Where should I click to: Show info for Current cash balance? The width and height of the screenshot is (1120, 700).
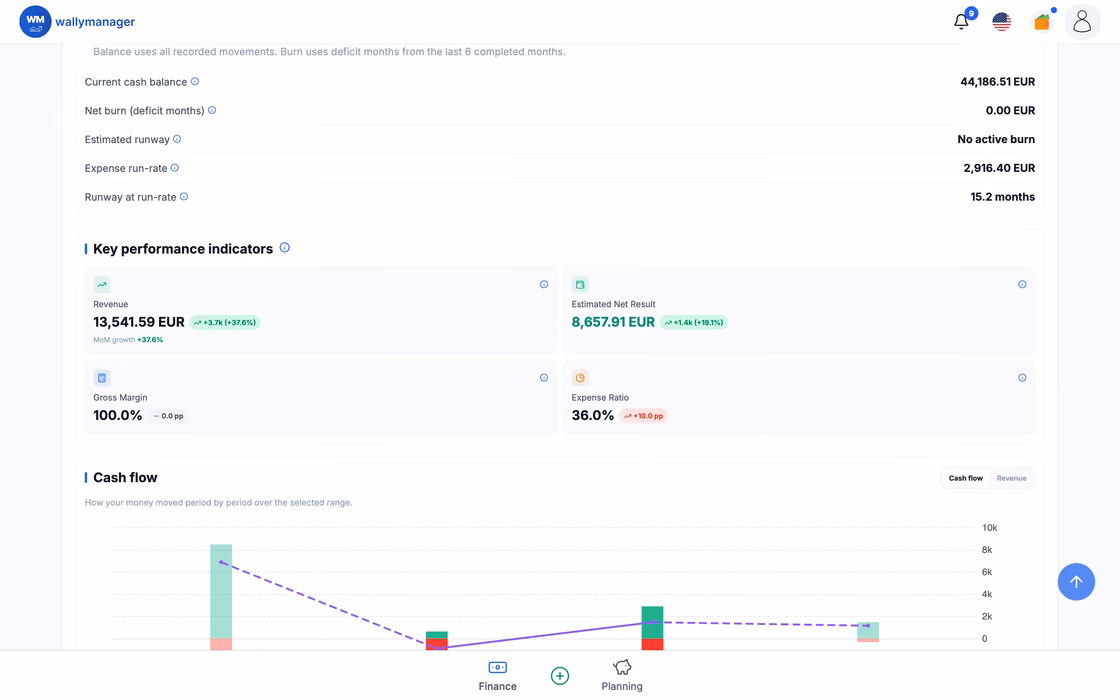tap(195, 81)
